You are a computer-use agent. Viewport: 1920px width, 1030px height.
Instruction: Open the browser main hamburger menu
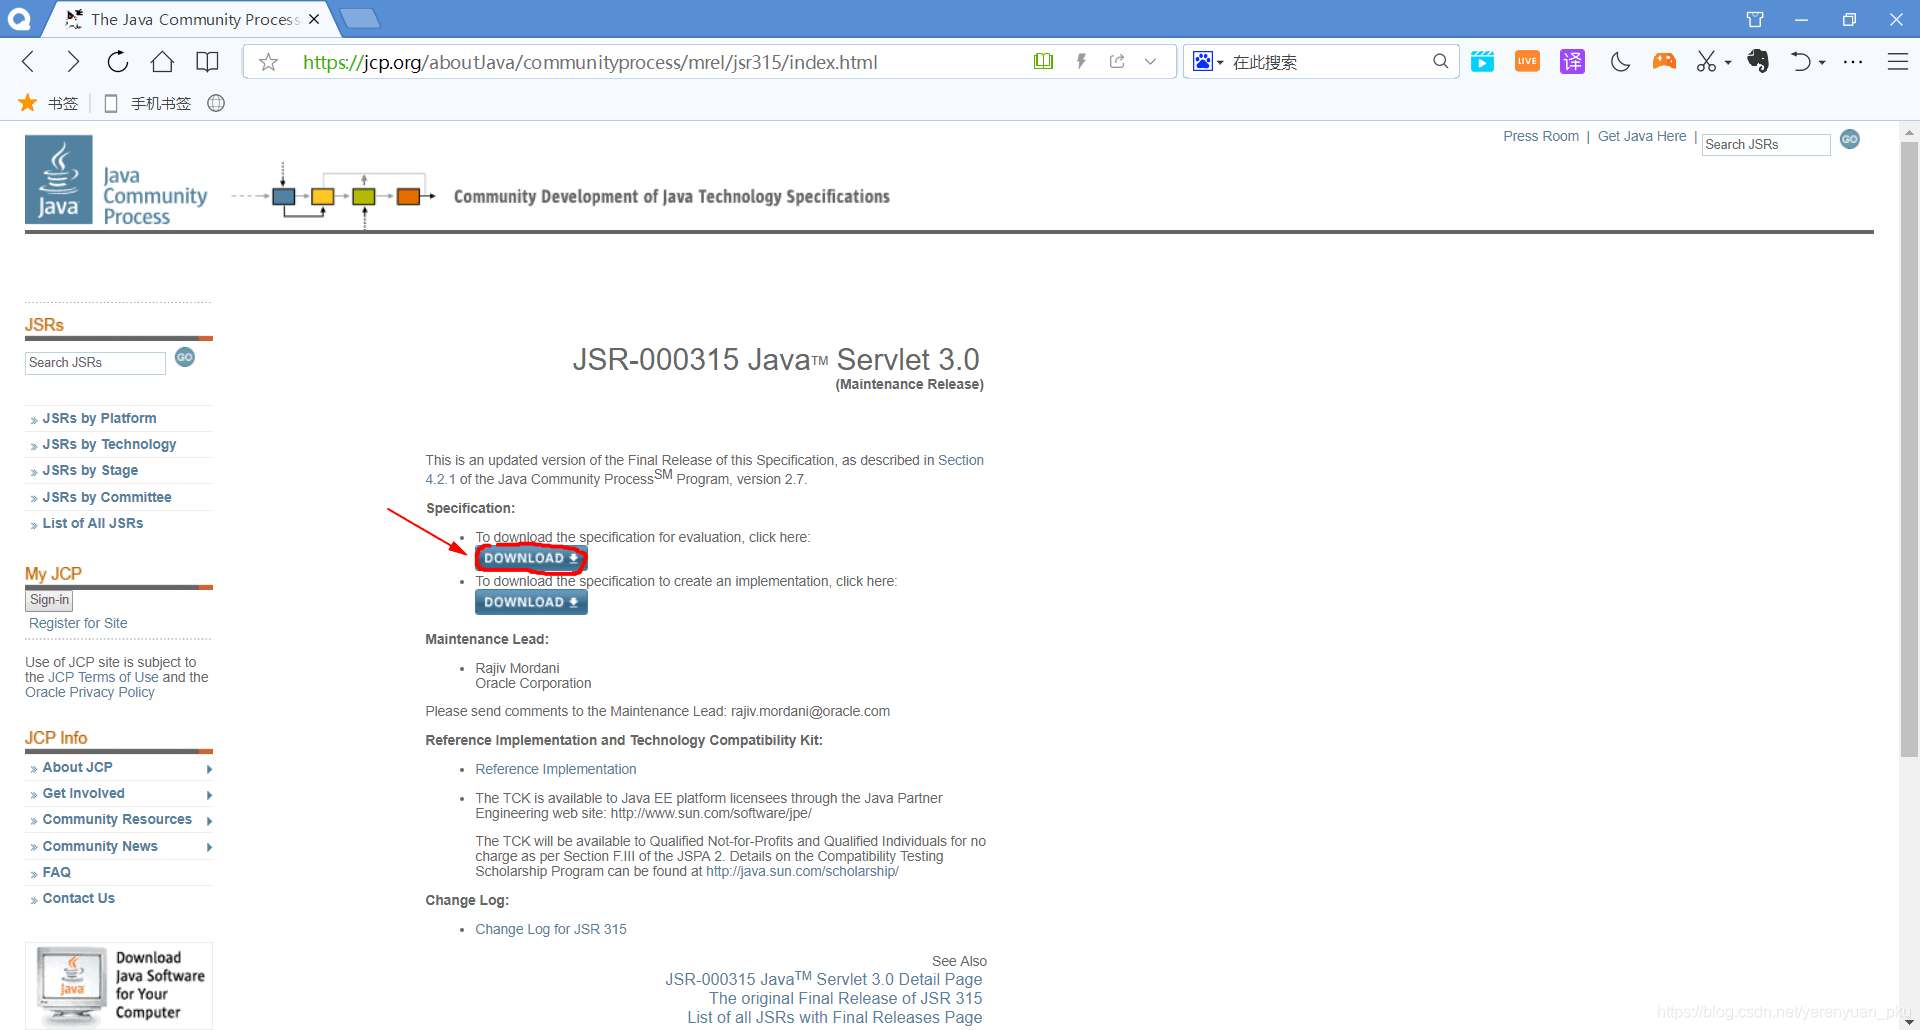point(1898,62)
